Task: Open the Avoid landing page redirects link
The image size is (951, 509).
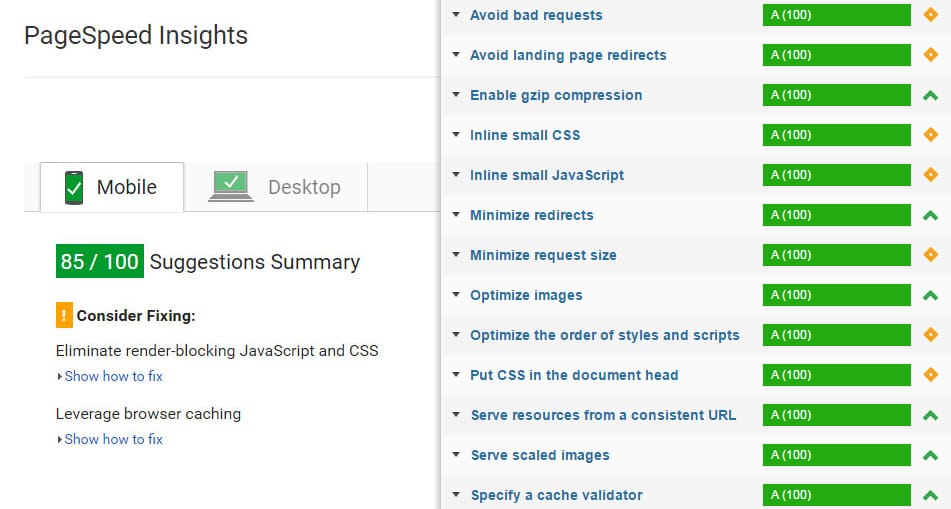Action: (x=568, y=55)
